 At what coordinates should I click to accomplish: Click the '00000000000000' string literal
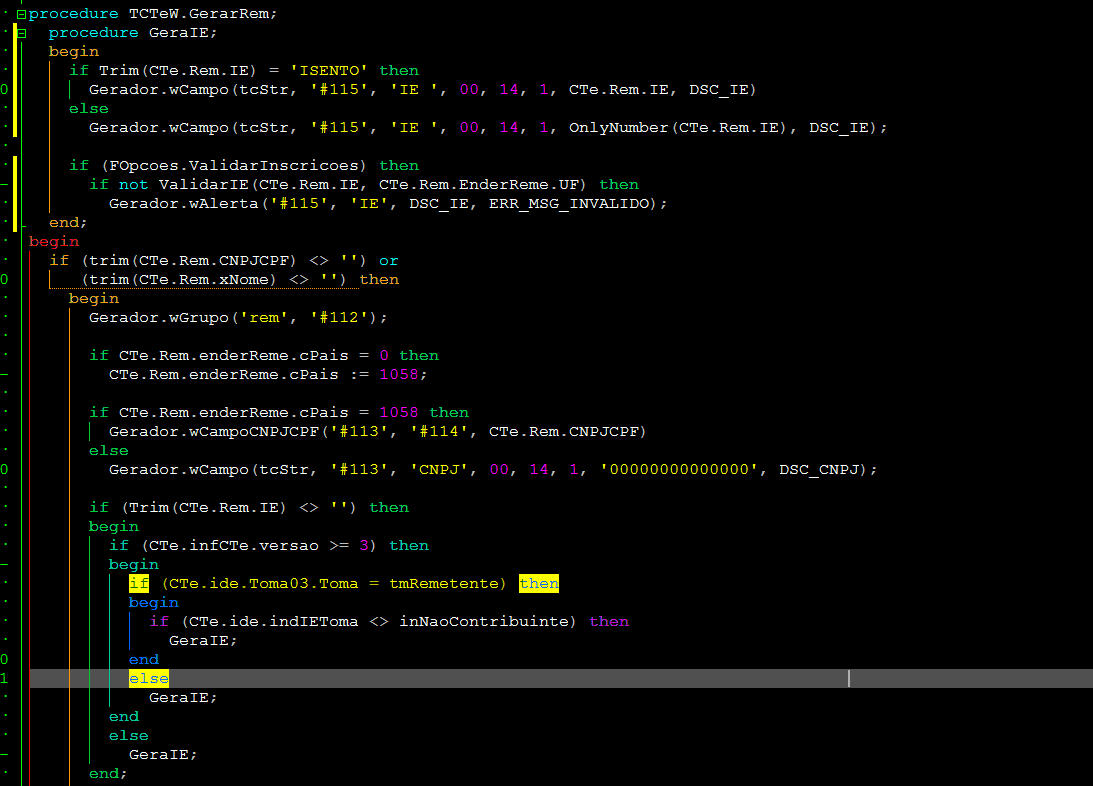(679, 470)
